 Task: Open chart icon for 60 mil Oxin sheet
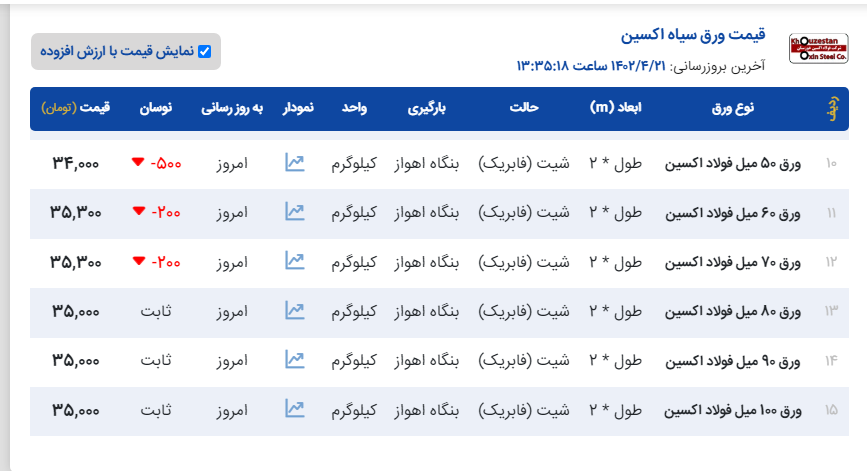coord(294,211)
